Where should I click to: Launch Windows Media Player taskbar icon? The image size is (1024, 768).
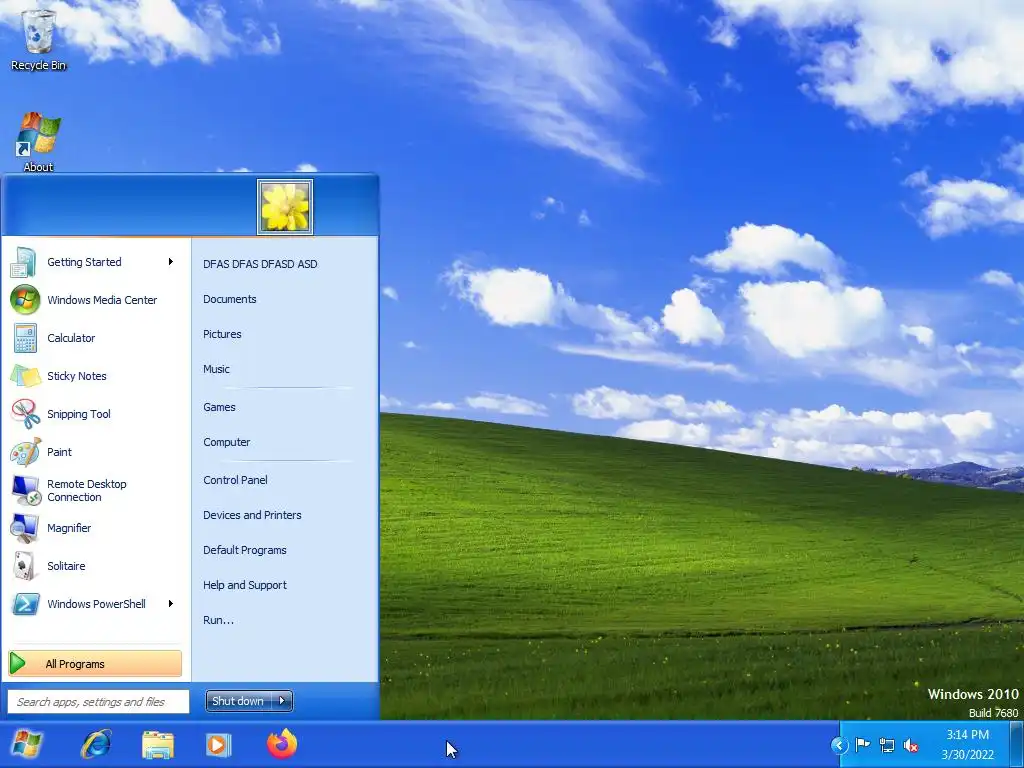[x=219, y=744]
